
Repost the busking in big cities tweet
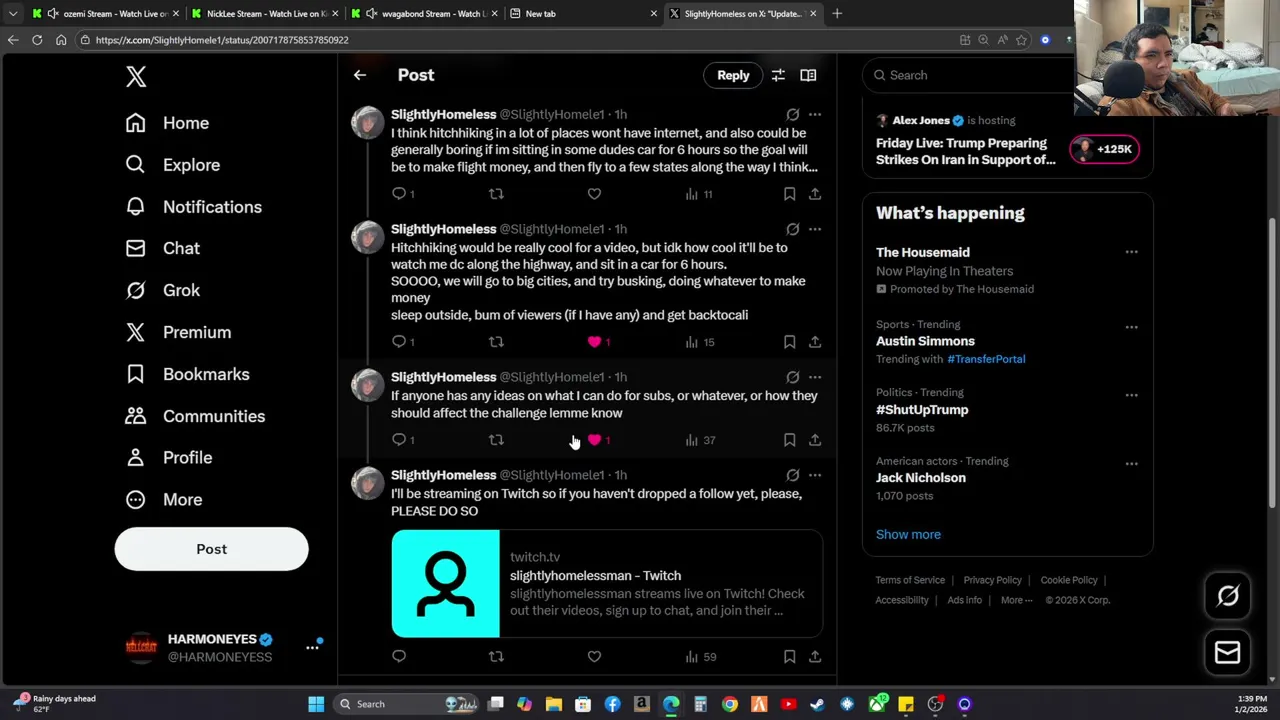pos(496,342)
